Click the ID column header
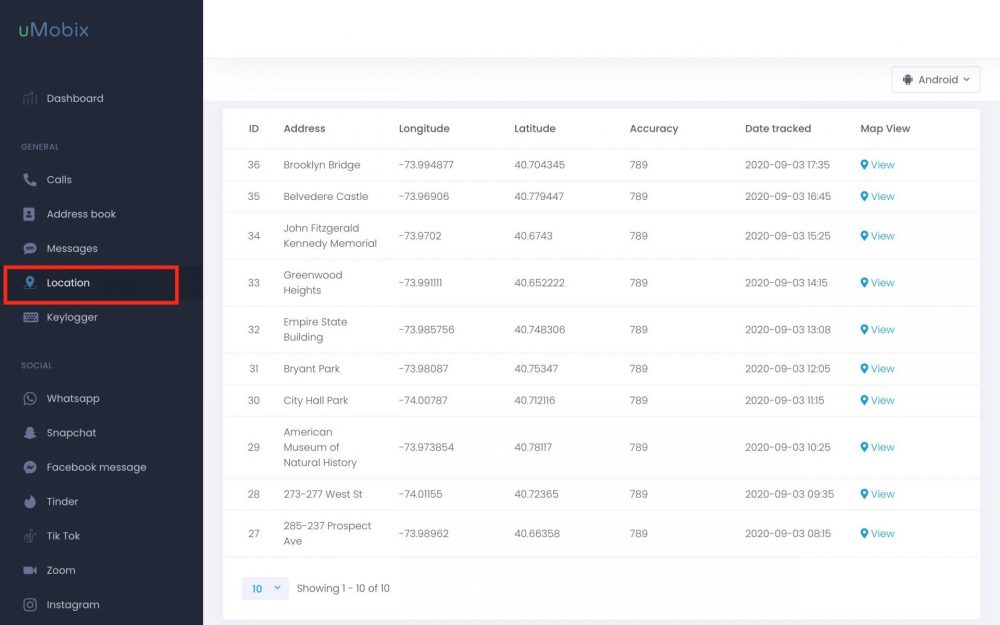 click(254, 129)
